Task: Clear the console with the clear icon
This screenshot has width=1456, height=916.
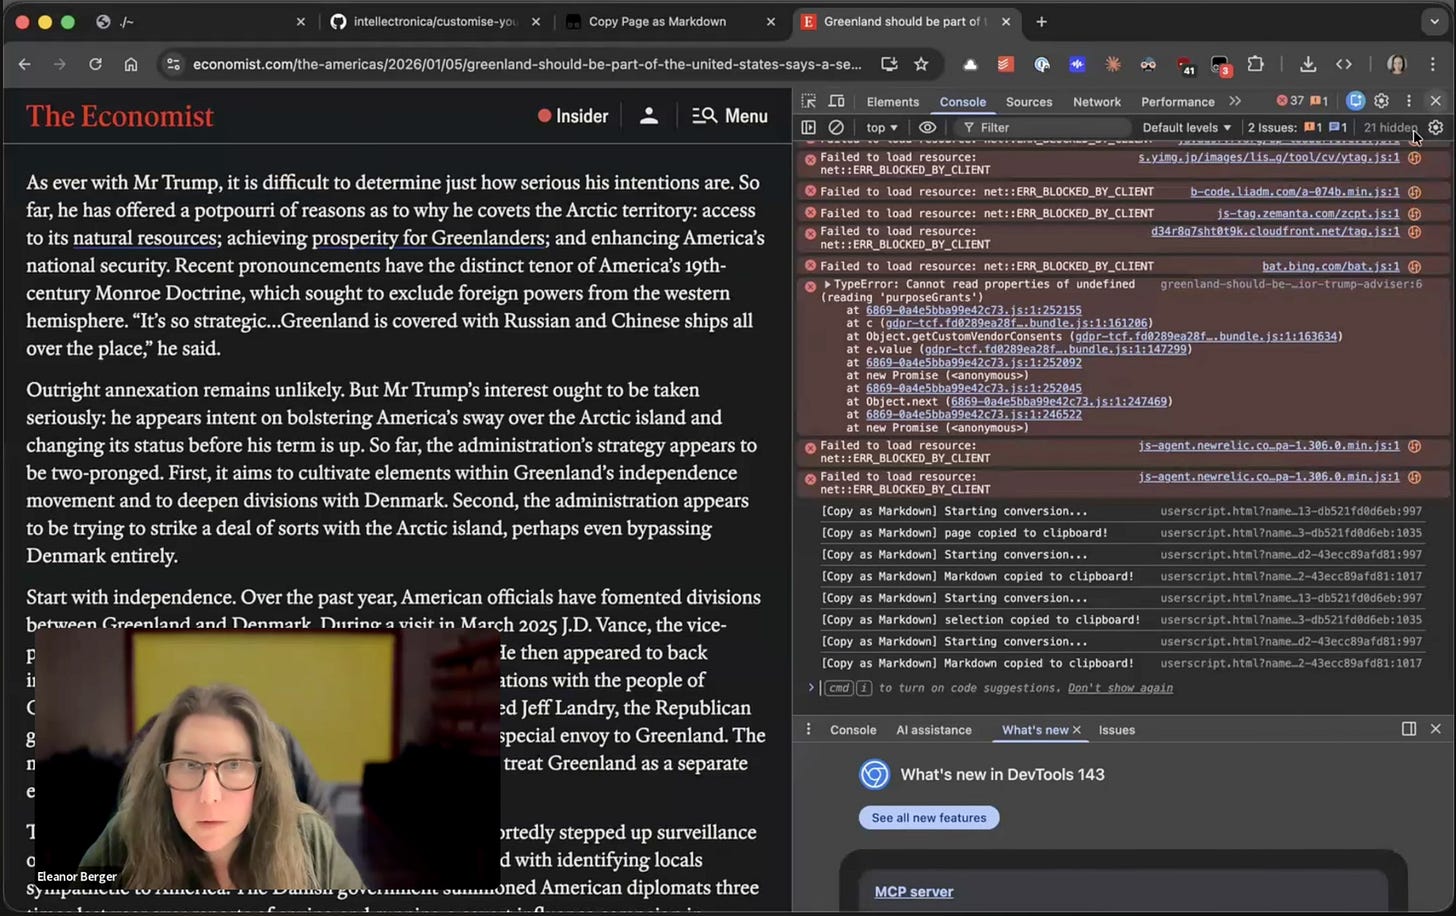Action: (836, 127)
